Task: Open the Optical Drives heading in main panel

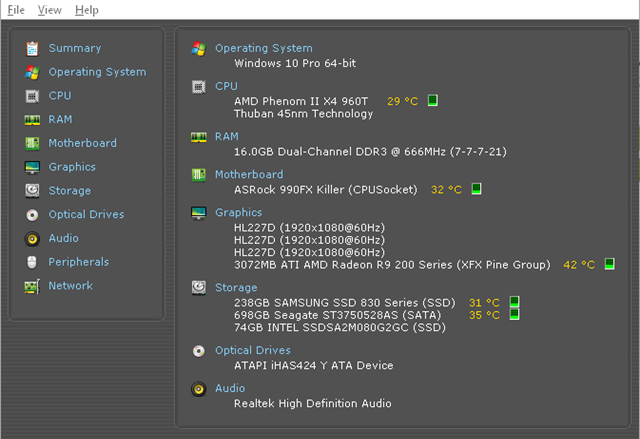Action: [253, 350]
